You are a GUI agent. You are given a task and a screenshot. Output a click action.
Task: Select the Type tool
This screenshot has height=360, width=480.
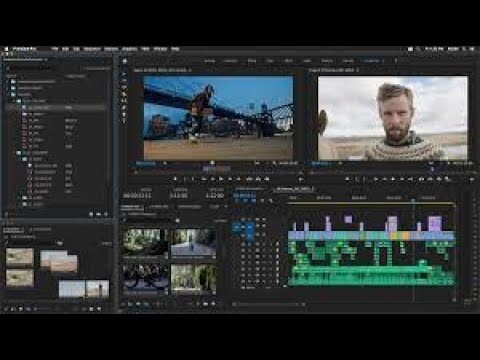[124, 121]
